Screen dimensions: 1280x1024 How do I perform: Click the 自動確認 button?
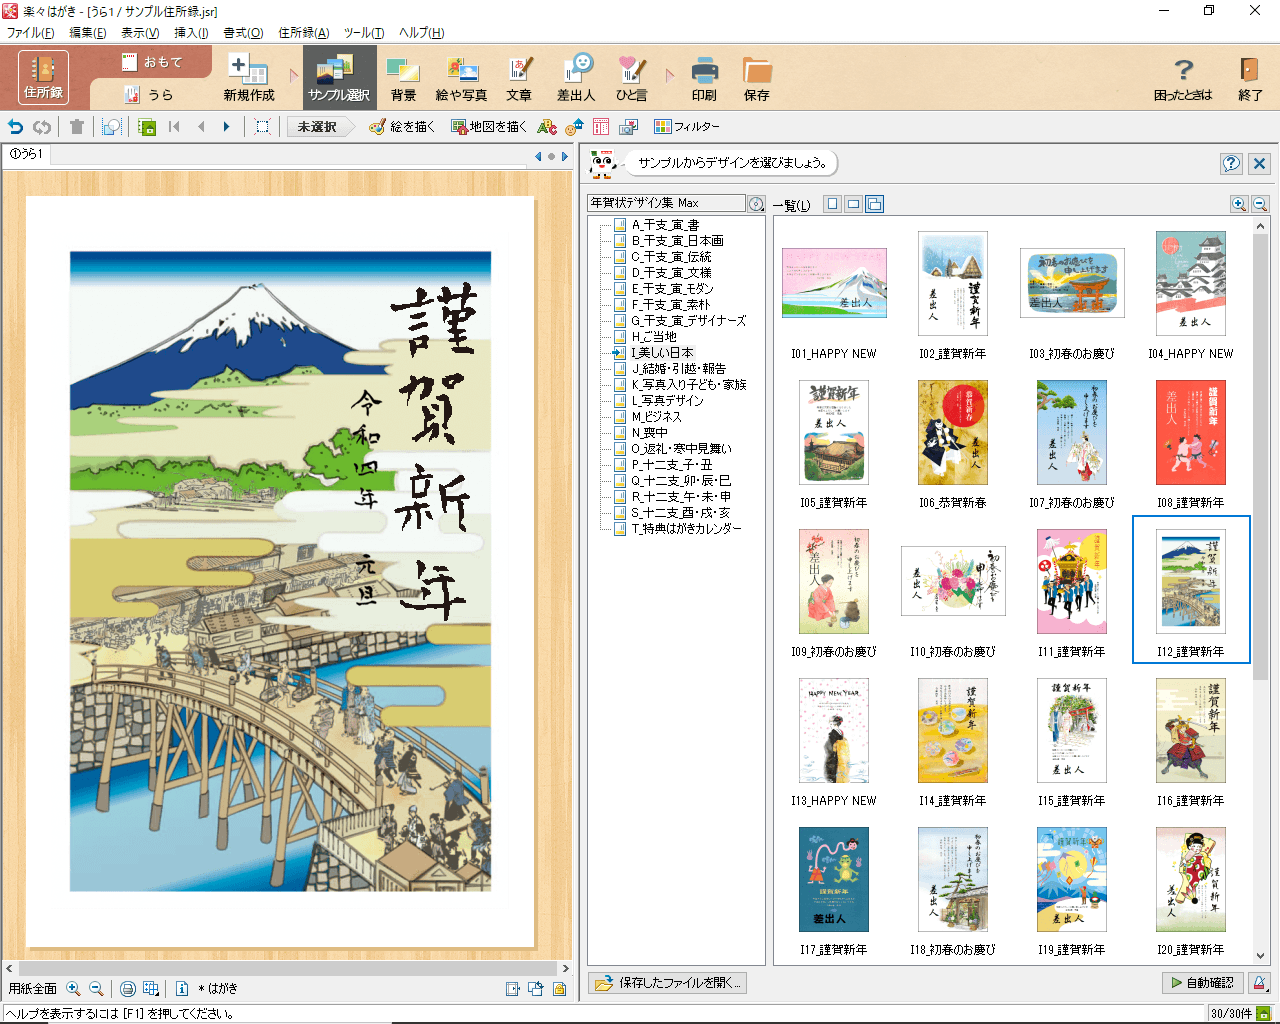pyautogui.click(x=1203, y=983)
